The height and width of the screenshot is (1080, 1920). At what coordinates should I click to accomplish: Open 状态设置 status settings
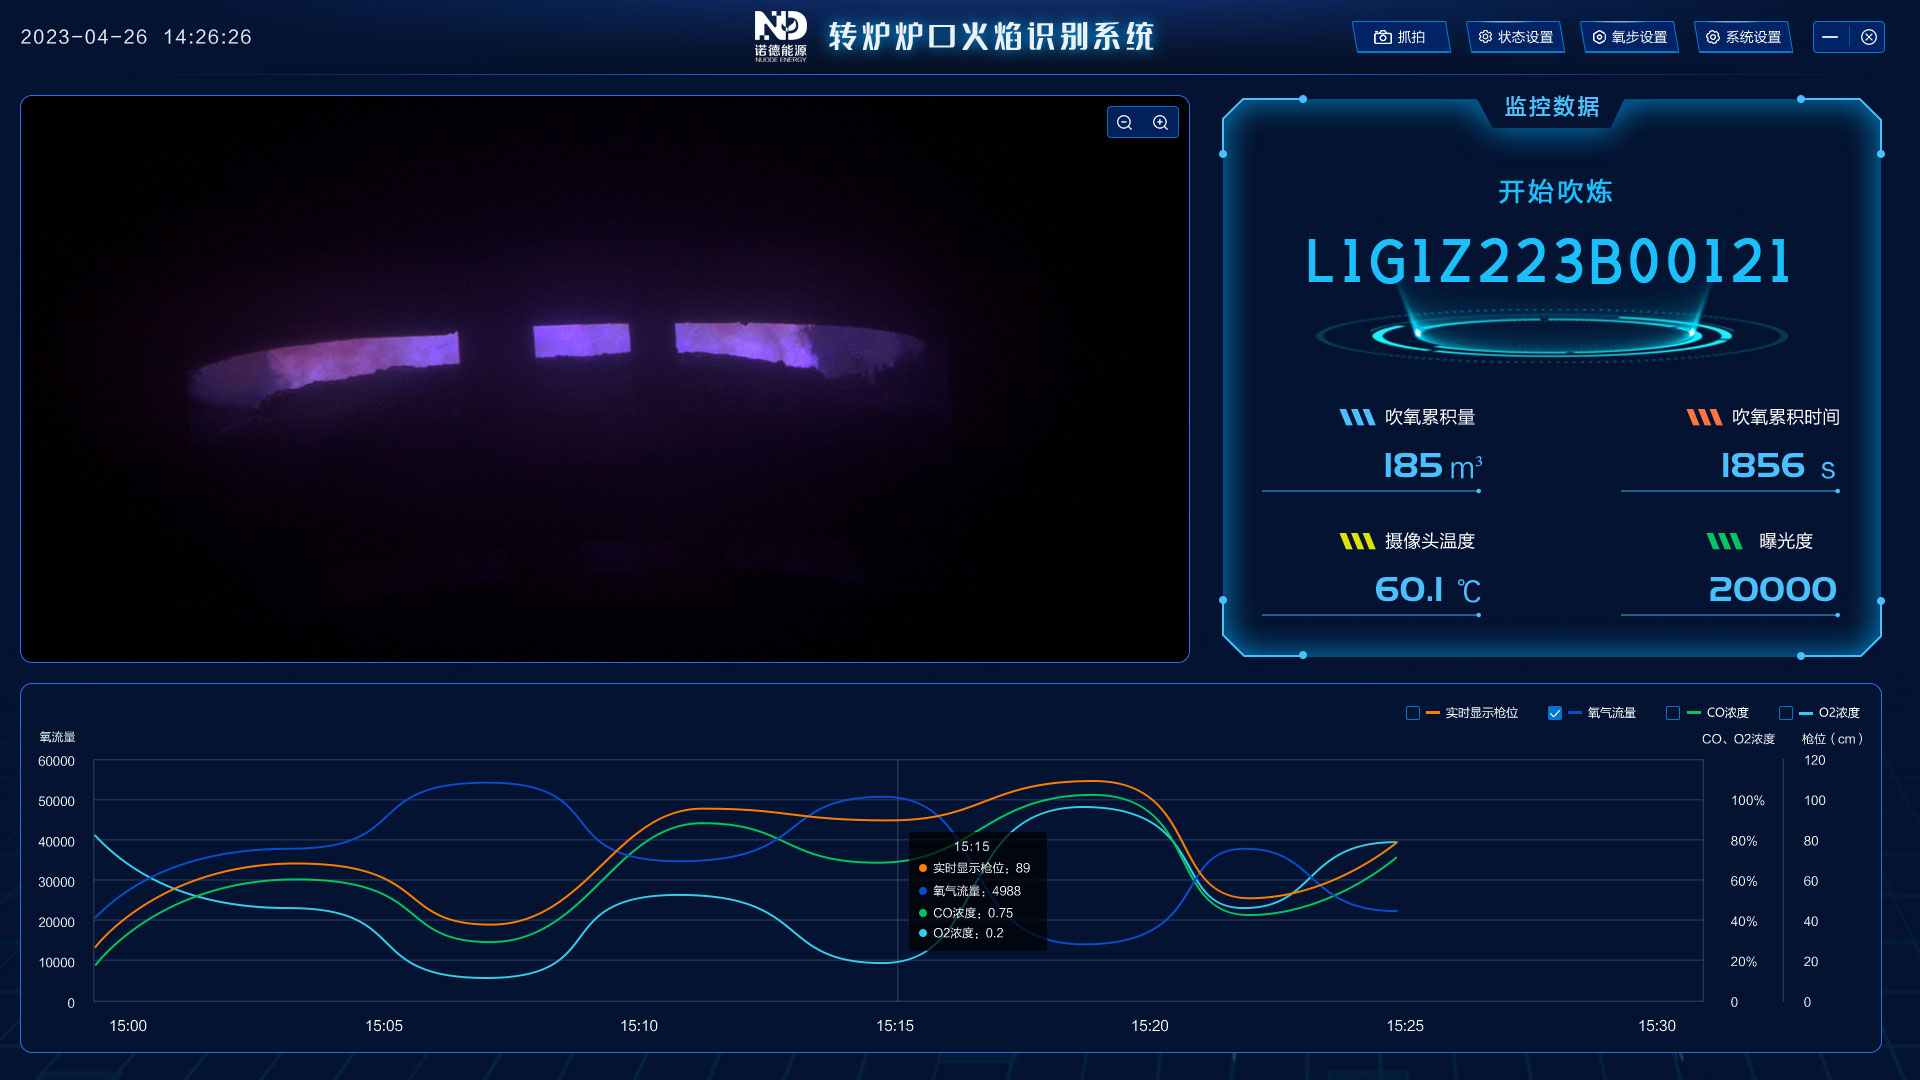[x=1515, y=37]
